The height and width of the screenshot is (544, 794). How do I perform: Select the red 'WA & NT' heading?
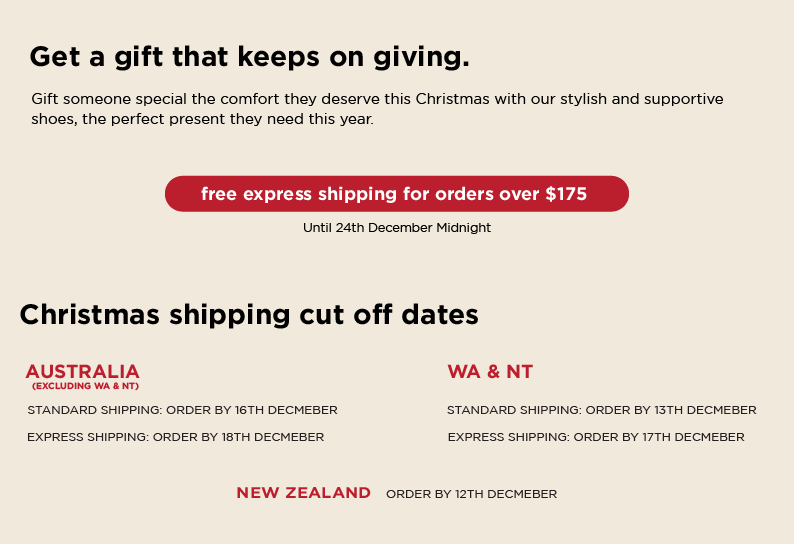coord(490,372)
